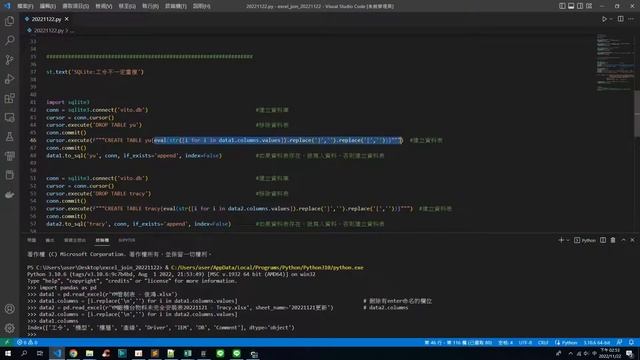Create a new terminal with plus icon
640x360 pixels.
coord(561,240)
